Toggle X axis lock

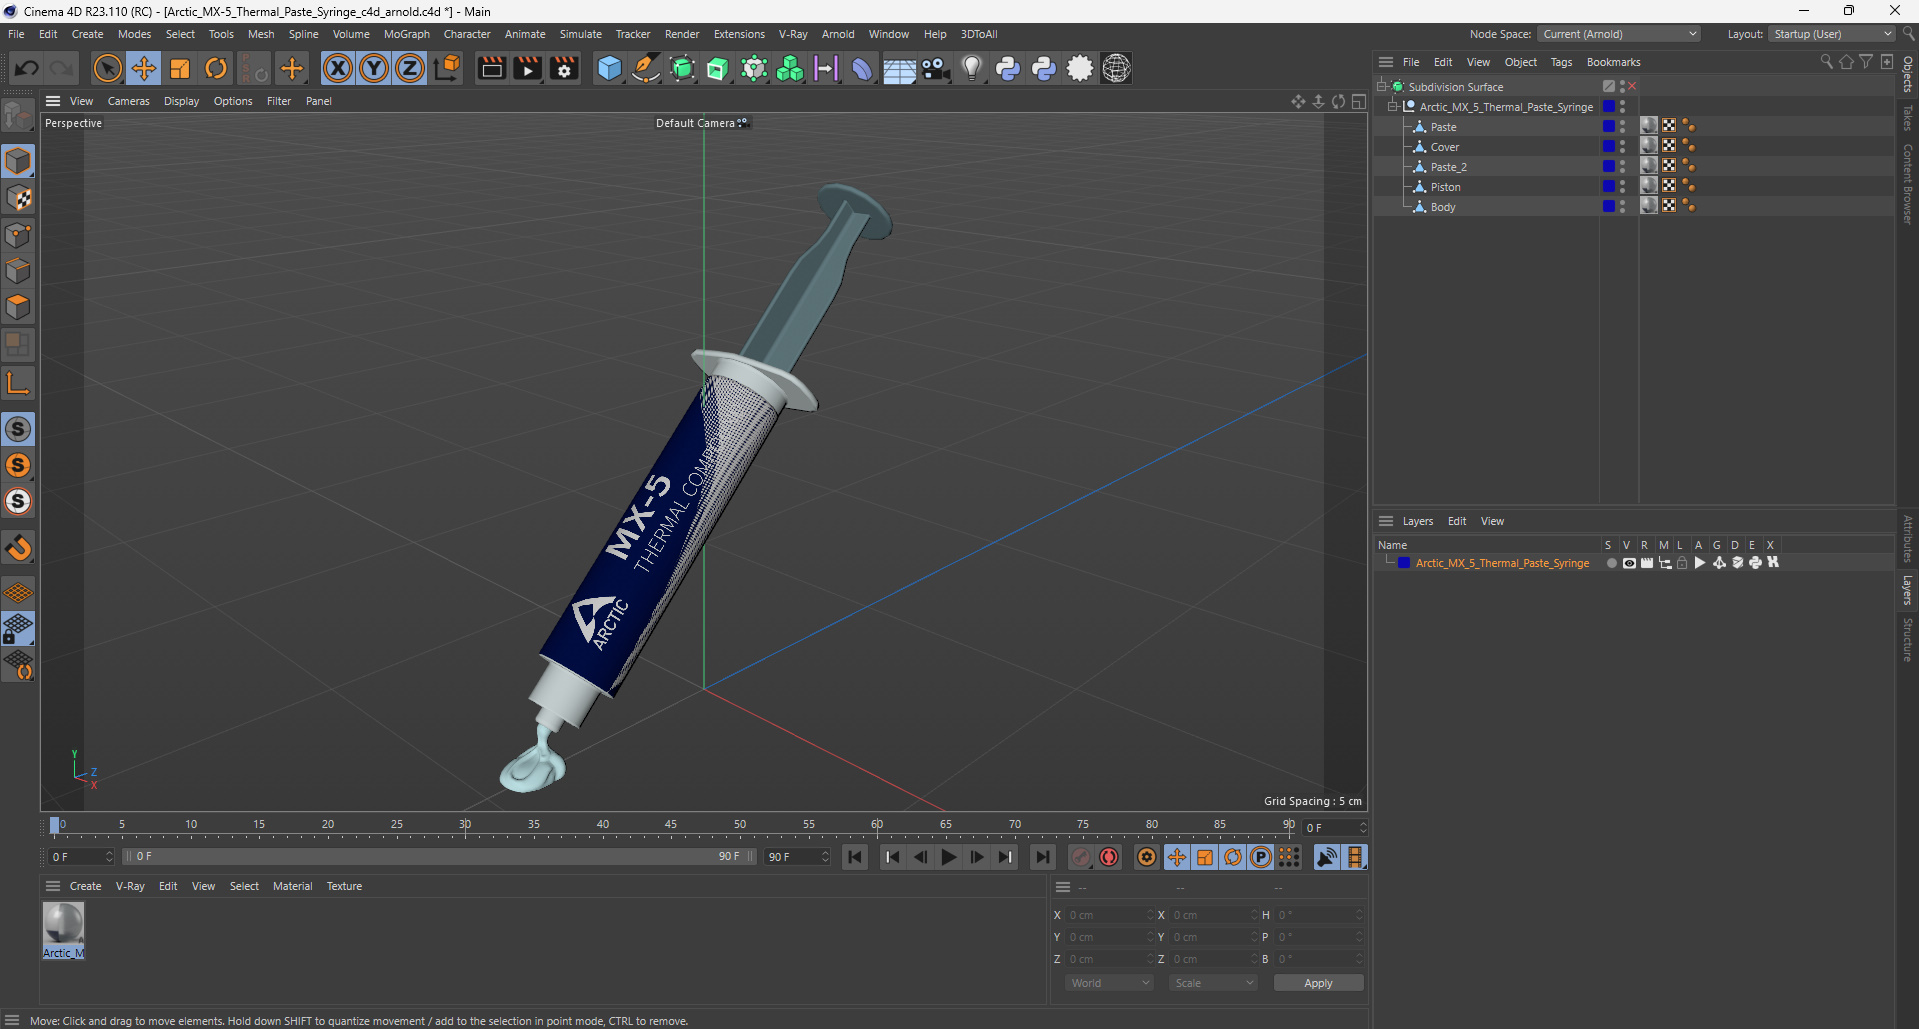[338, 68]
